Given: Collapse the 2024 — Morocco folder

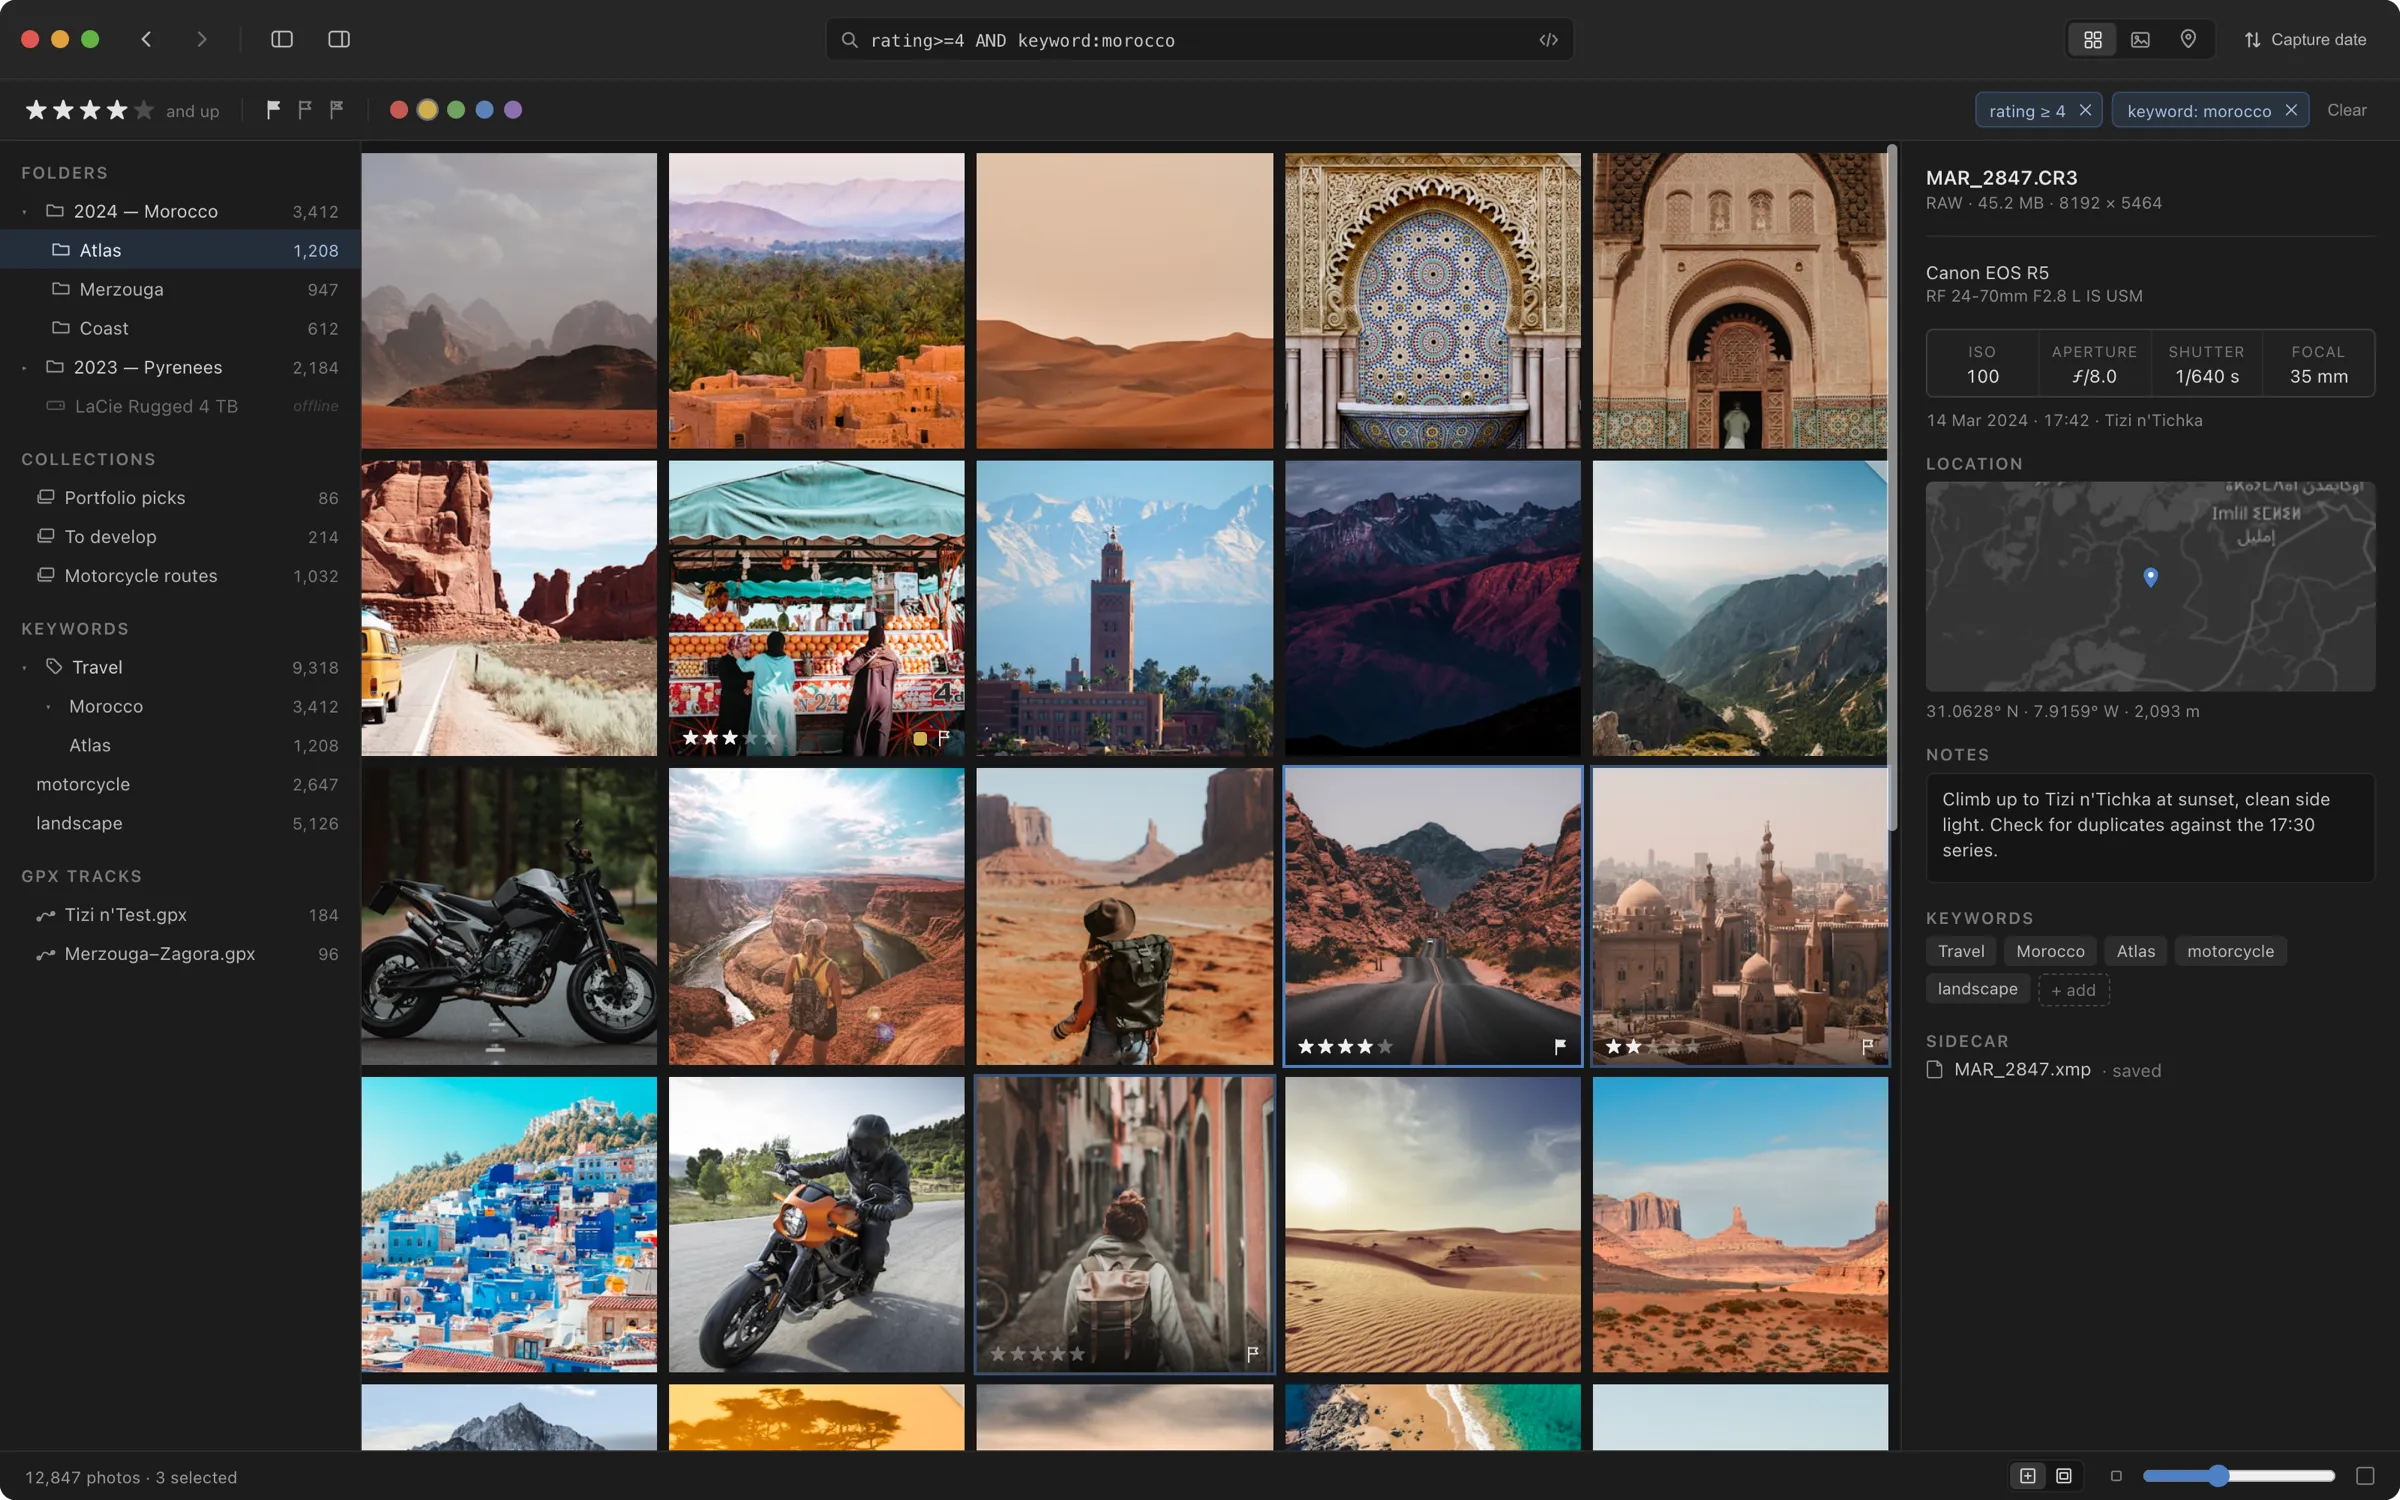Looking at the screenshot, I should pyautogui.click(x=25, y=212).
